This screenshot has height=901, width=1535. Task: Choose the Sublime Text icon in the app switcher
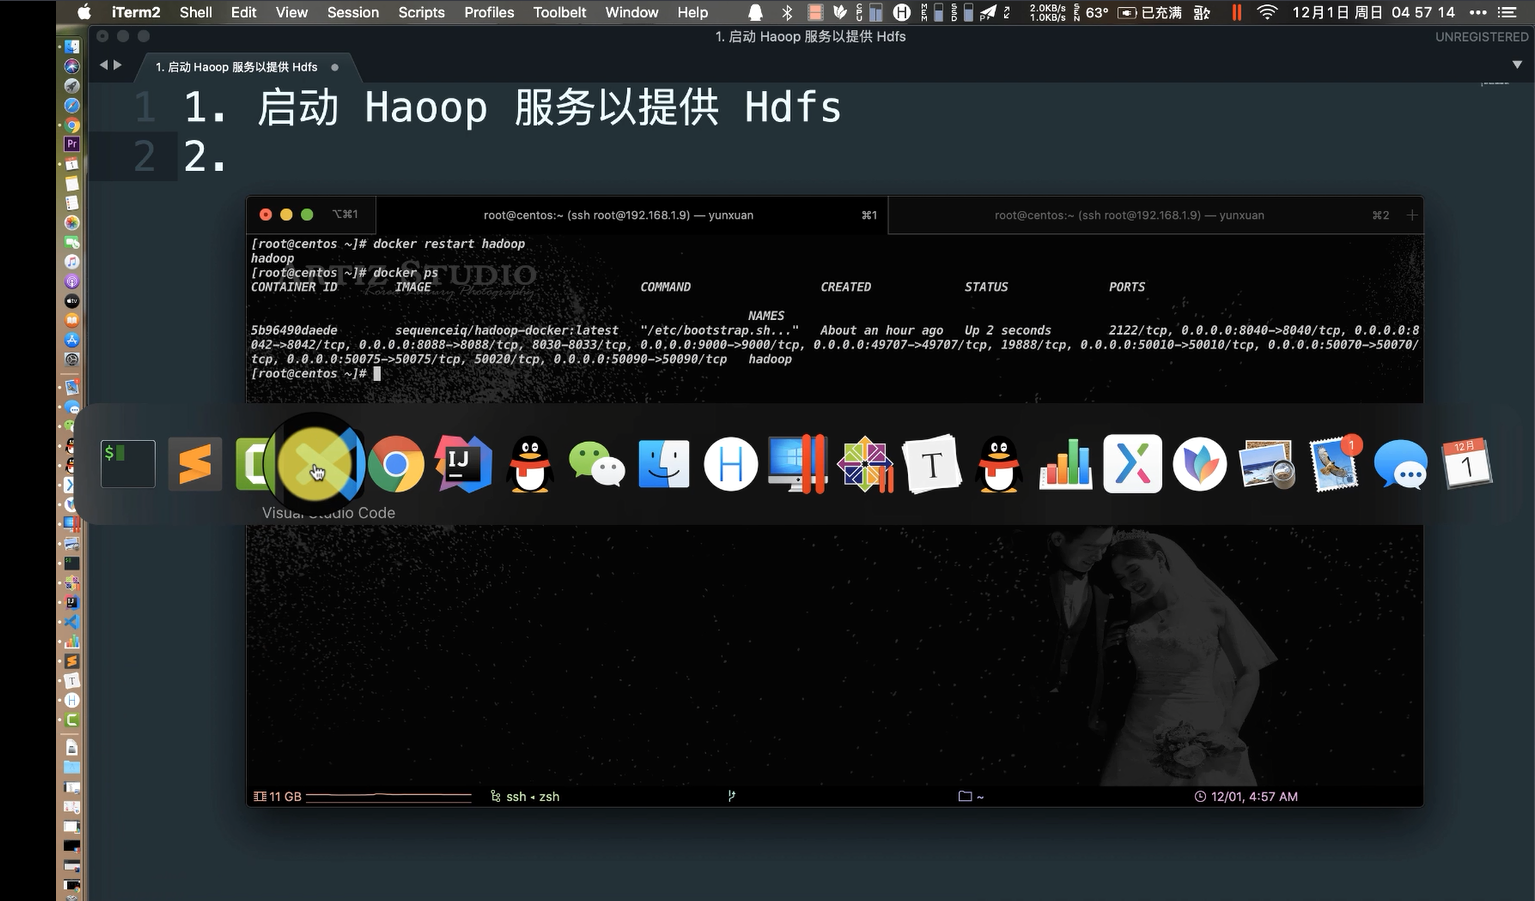pos(195,464)
